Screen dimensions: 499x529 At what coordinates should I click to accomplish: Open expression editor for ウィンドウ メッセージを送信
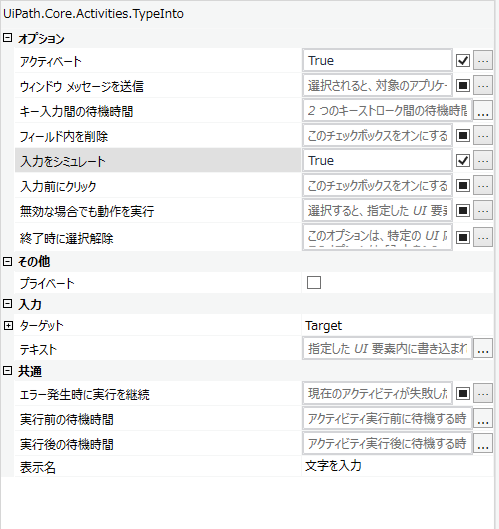coord(483,86)
